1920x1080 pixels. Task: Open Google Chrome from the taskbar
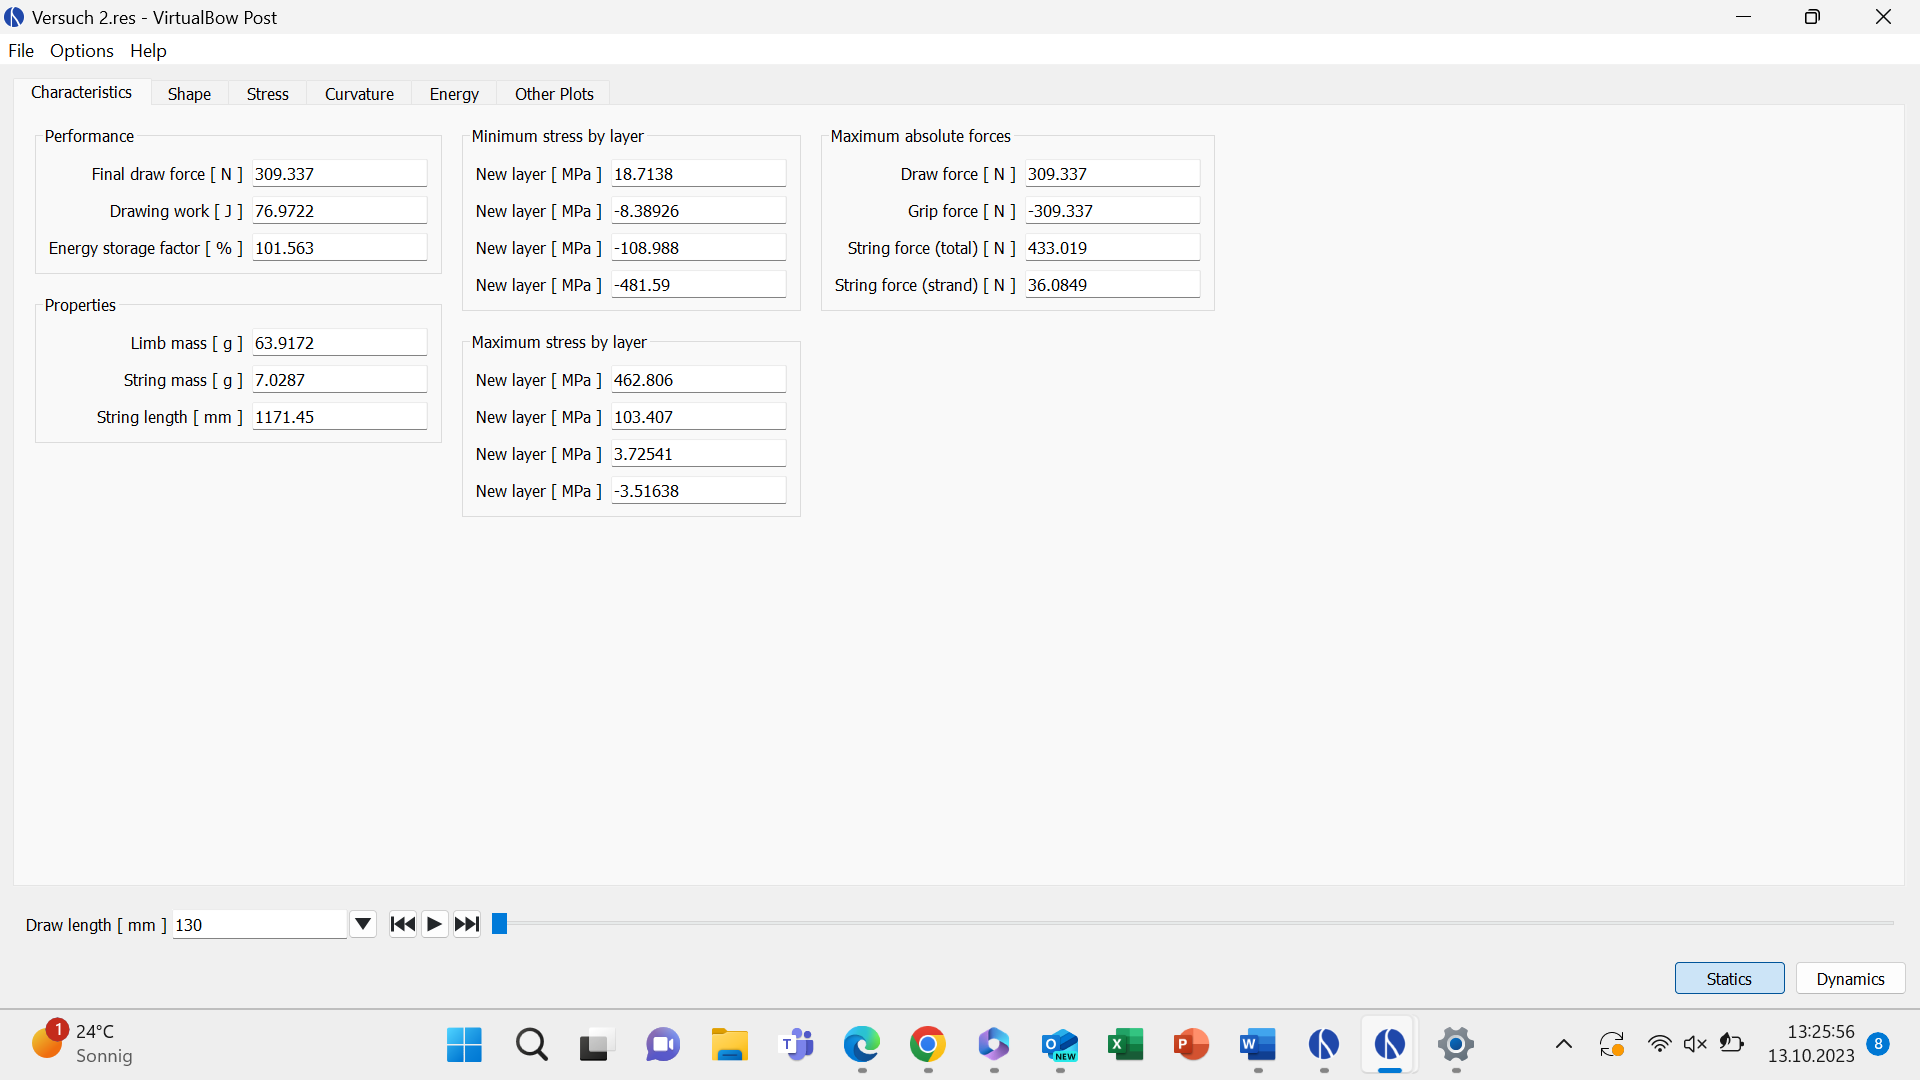tap(928, 1045)
